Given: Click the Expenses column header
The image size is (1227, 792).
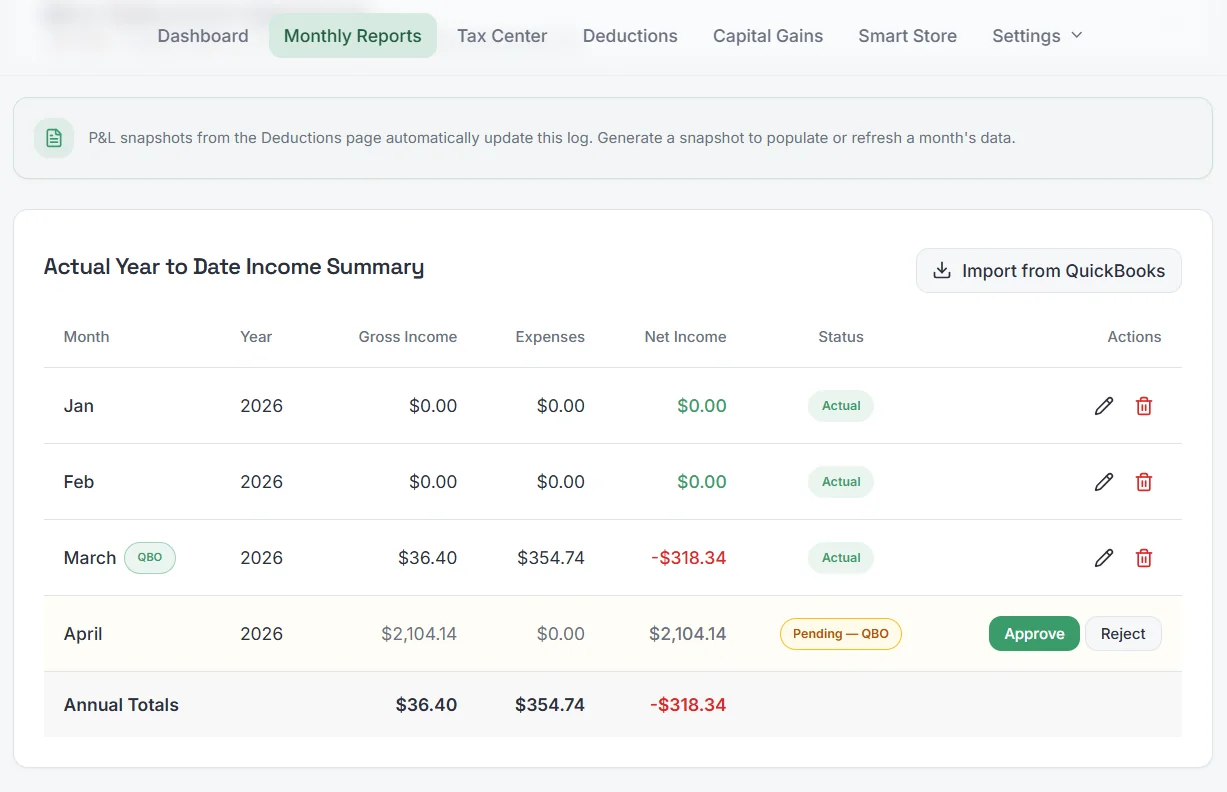Looking at the screenshot, I should pos(550,337).
